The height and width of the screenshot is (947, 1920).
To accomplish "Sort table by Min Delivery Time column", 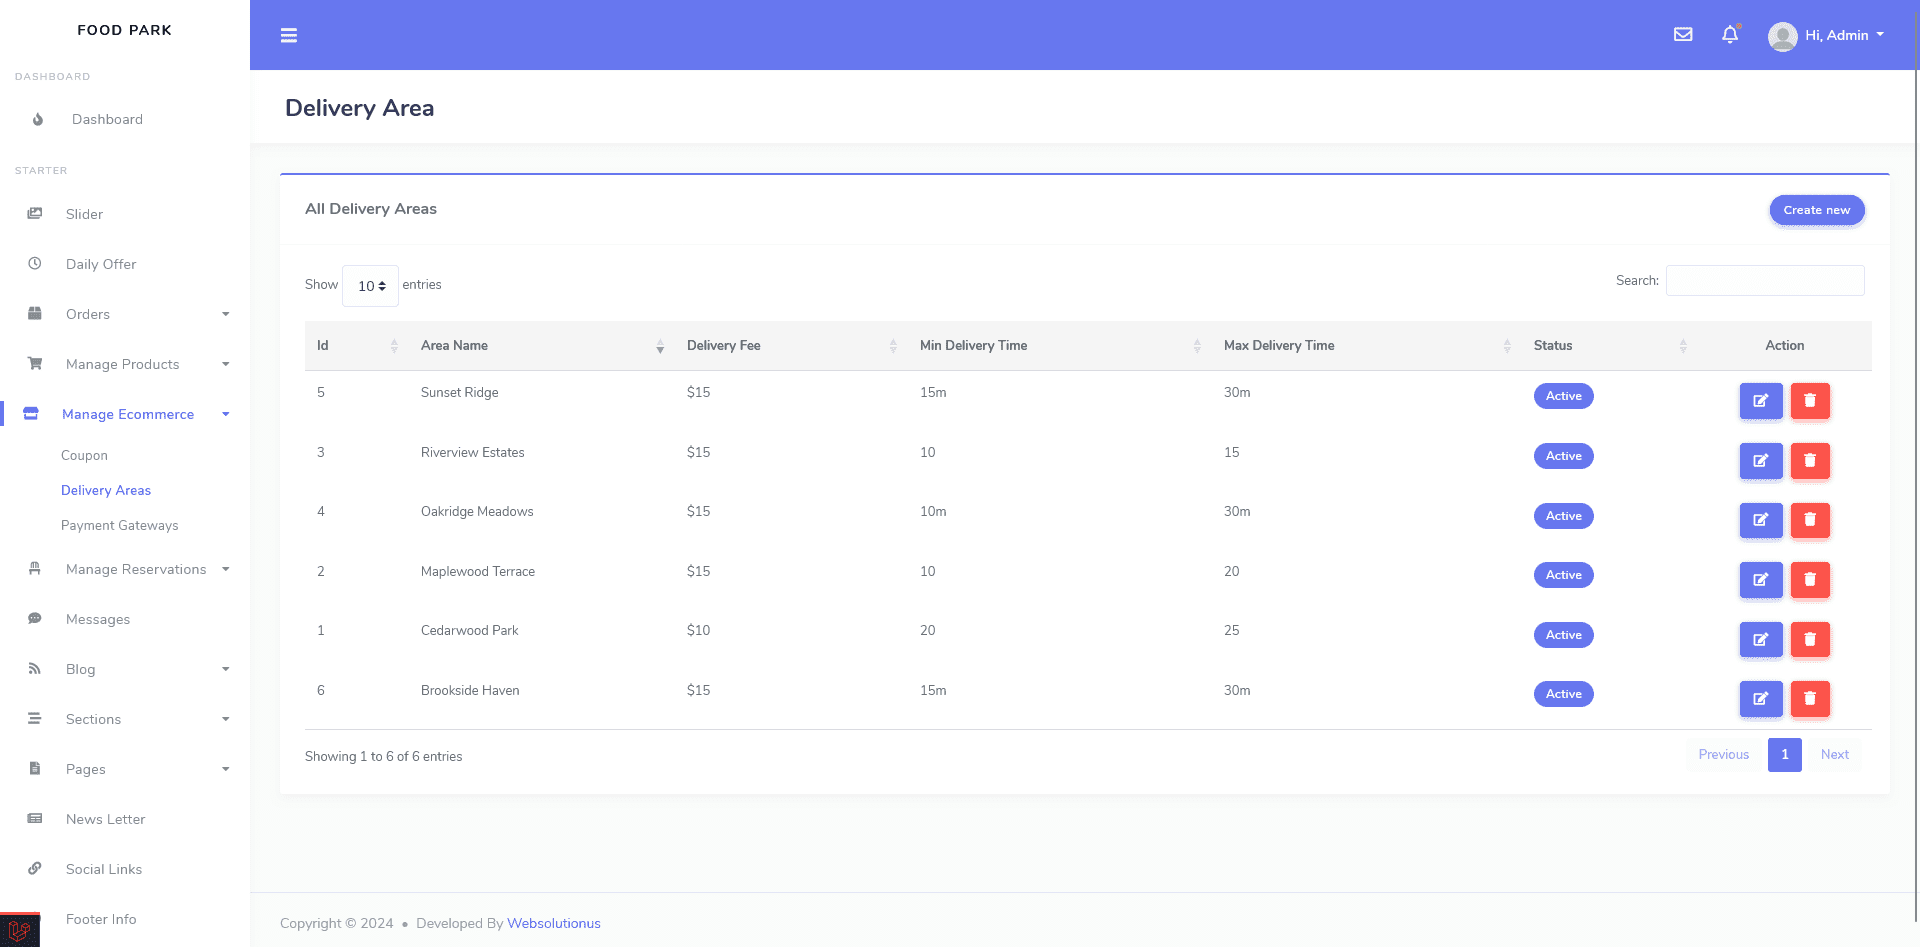I will 1060,346.
